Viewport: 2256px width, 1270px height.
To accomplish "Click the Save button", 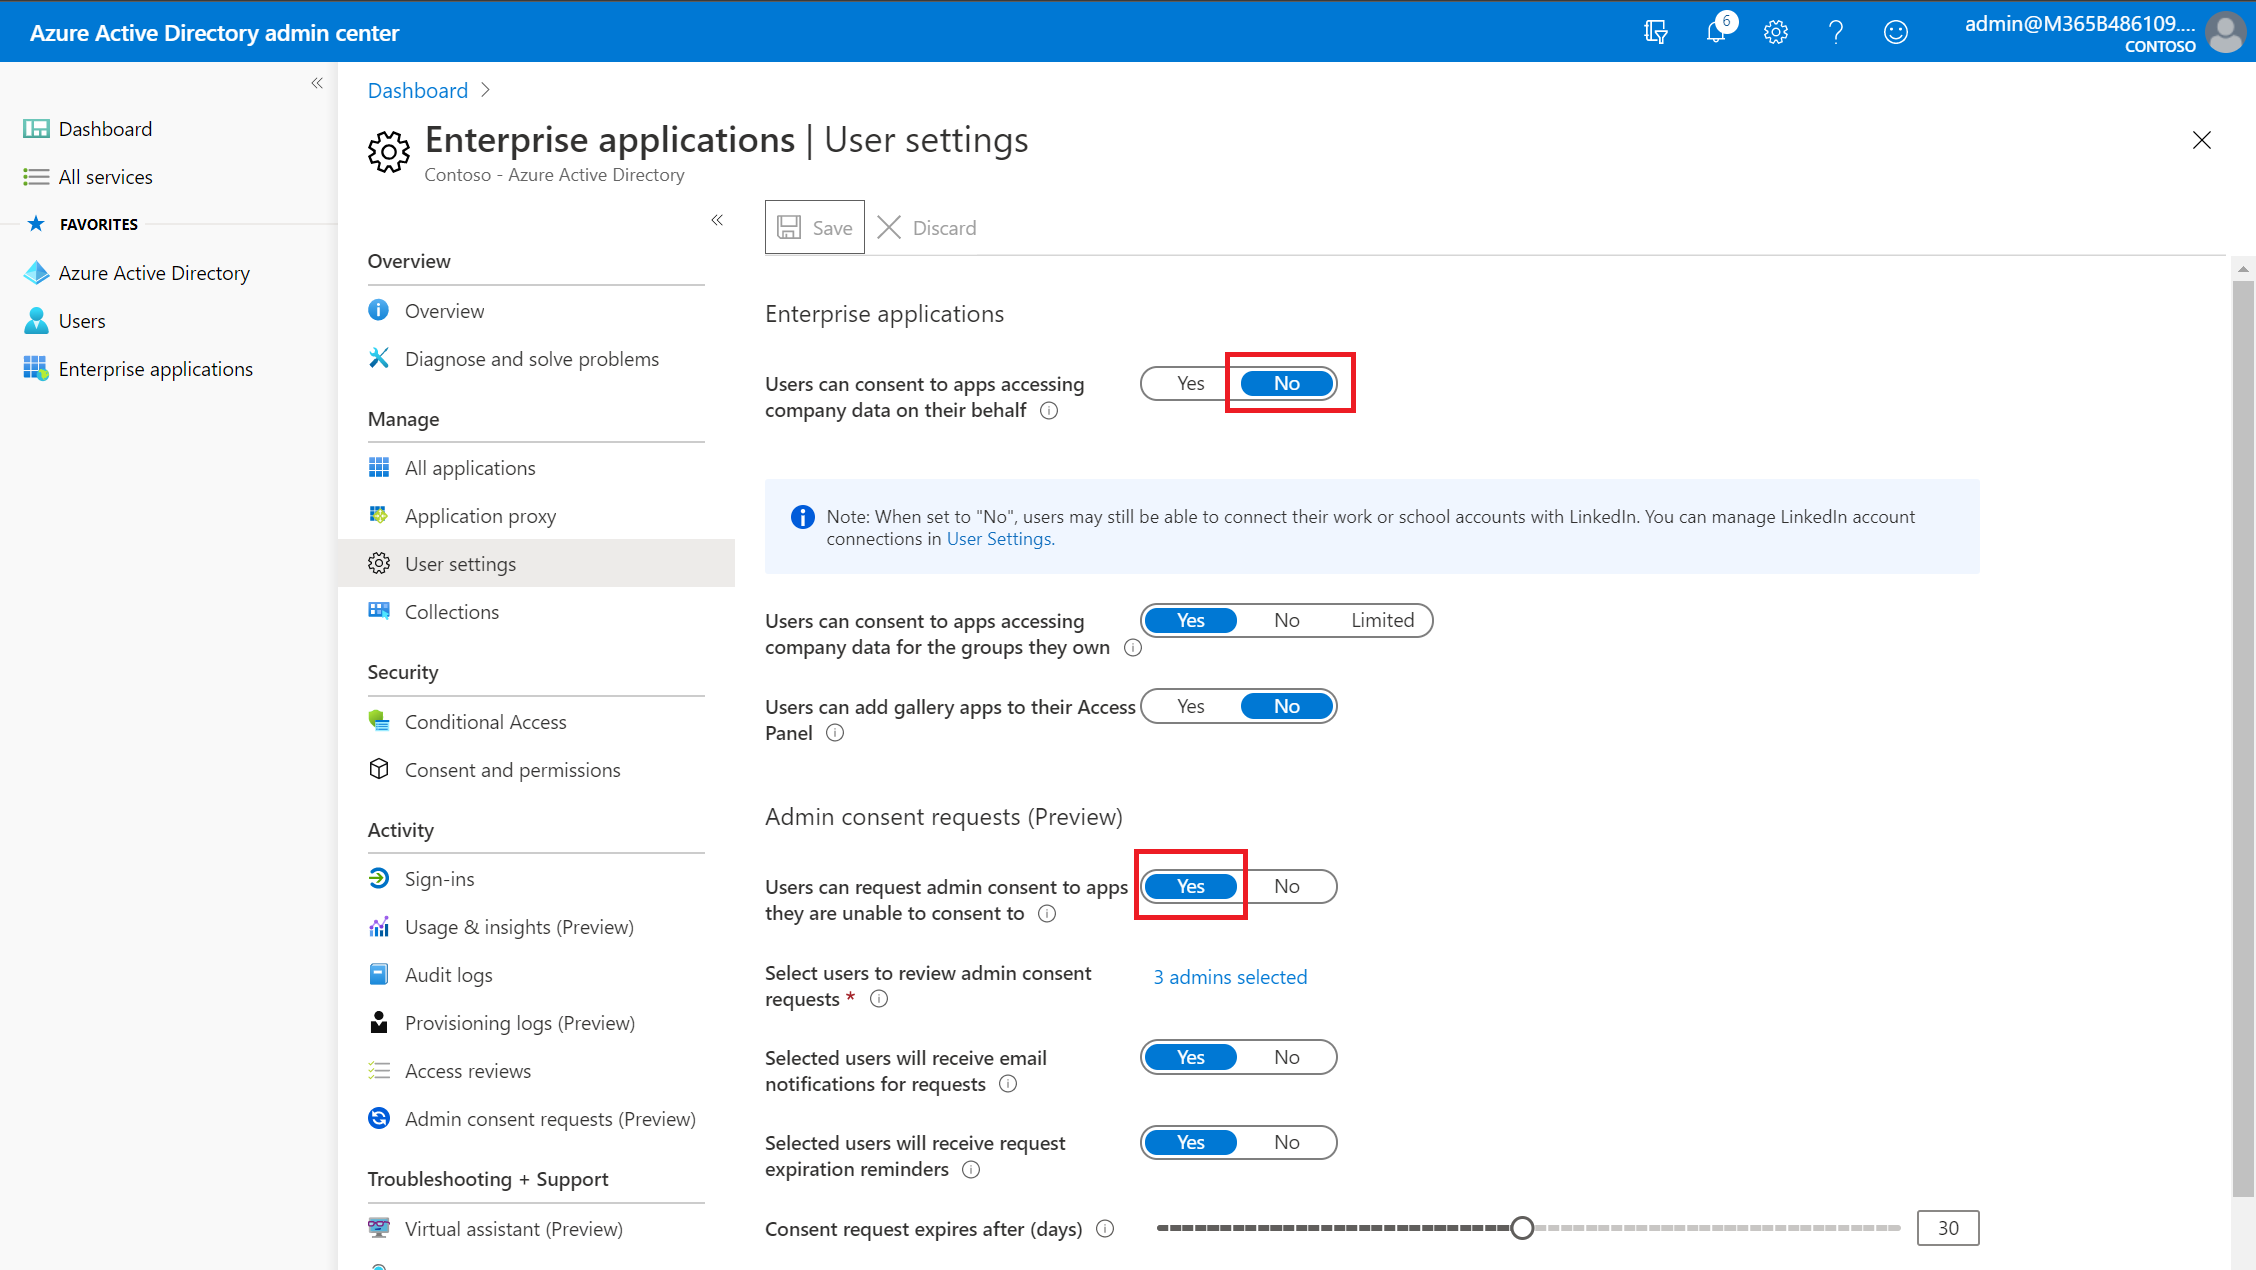I will (815, 227).
